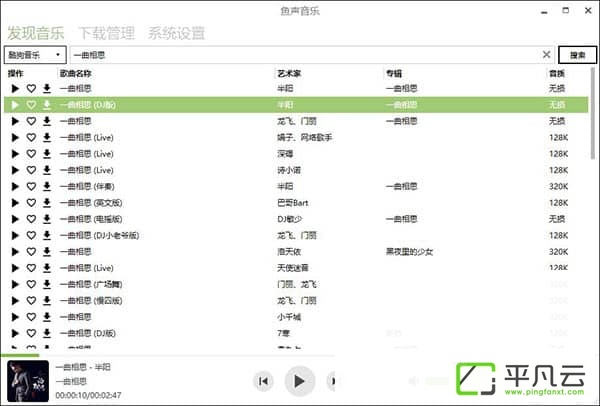Download the 一曲相思 (广场舞) version
The width and height of the screenshot is (600, 406).
[47, 284]
